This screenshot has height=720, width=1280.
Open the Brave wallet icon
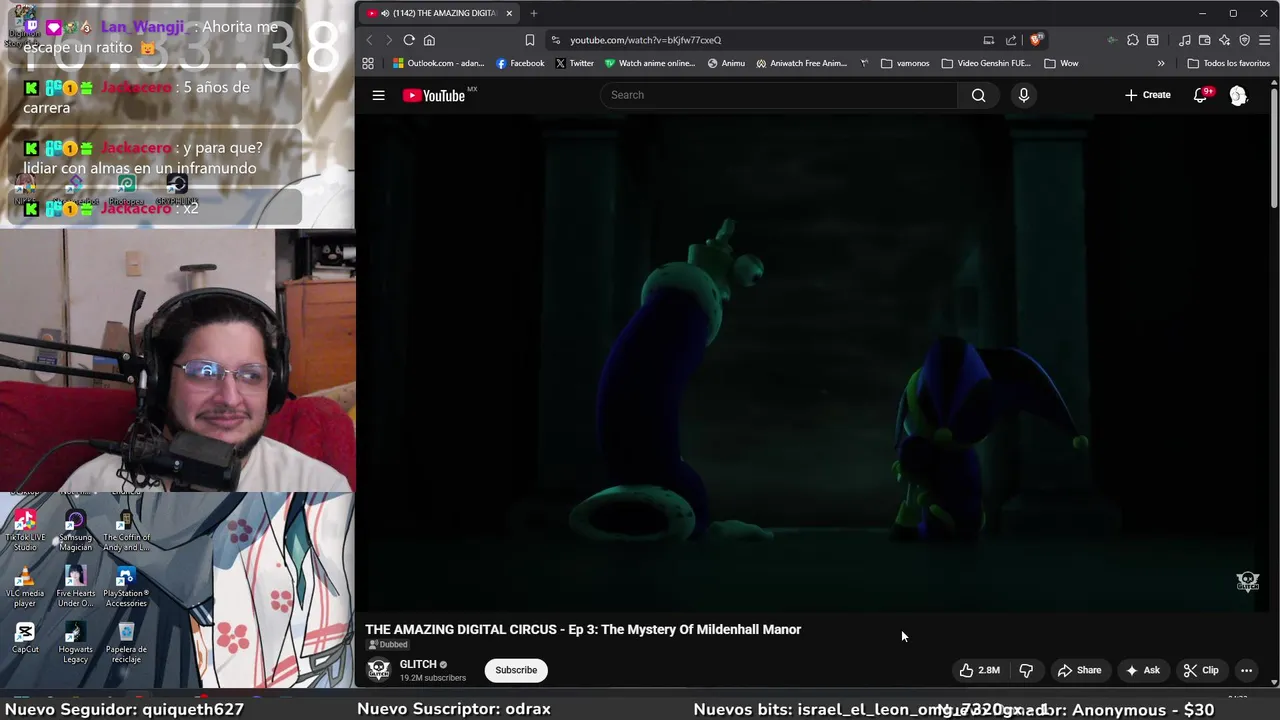click(1204, 40)
